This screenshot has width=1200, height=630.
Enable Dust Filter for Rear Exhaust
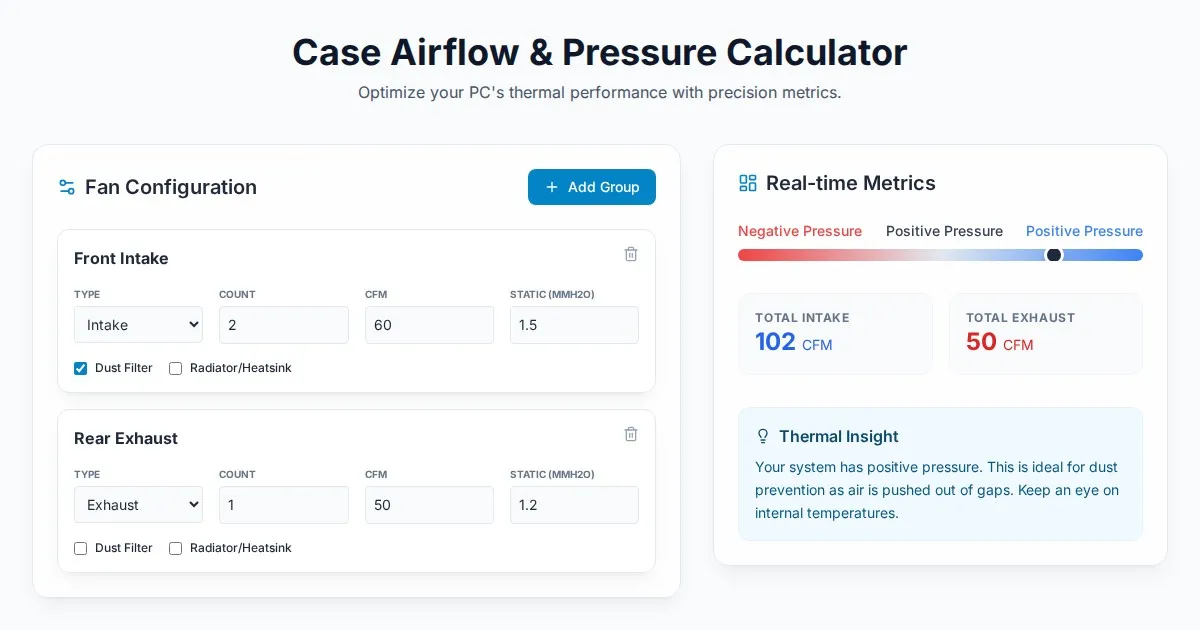[81, 548]
